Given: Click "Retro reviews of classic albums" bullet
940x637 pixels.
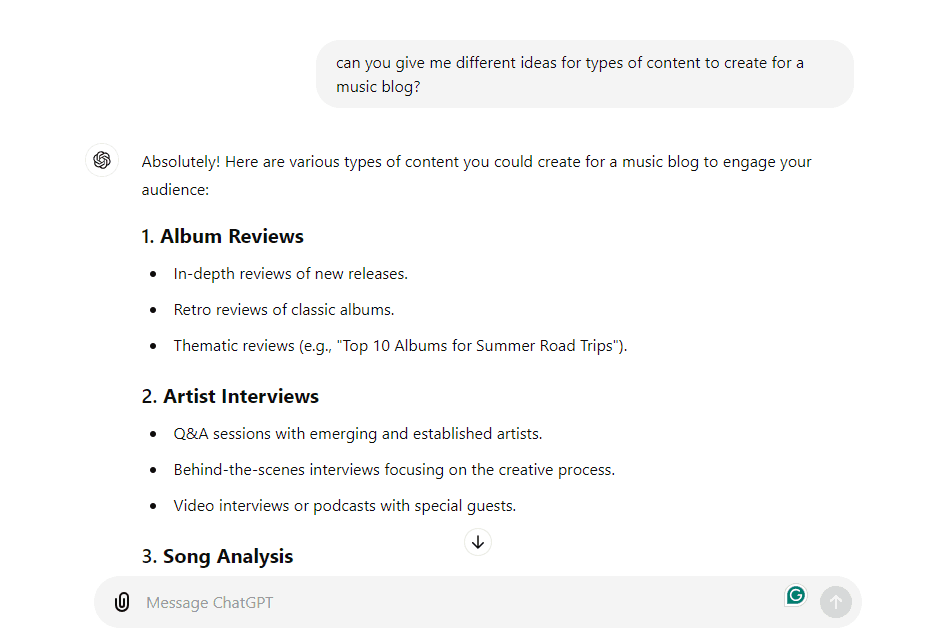Looking at the screenshot, I should coord(284,309).
